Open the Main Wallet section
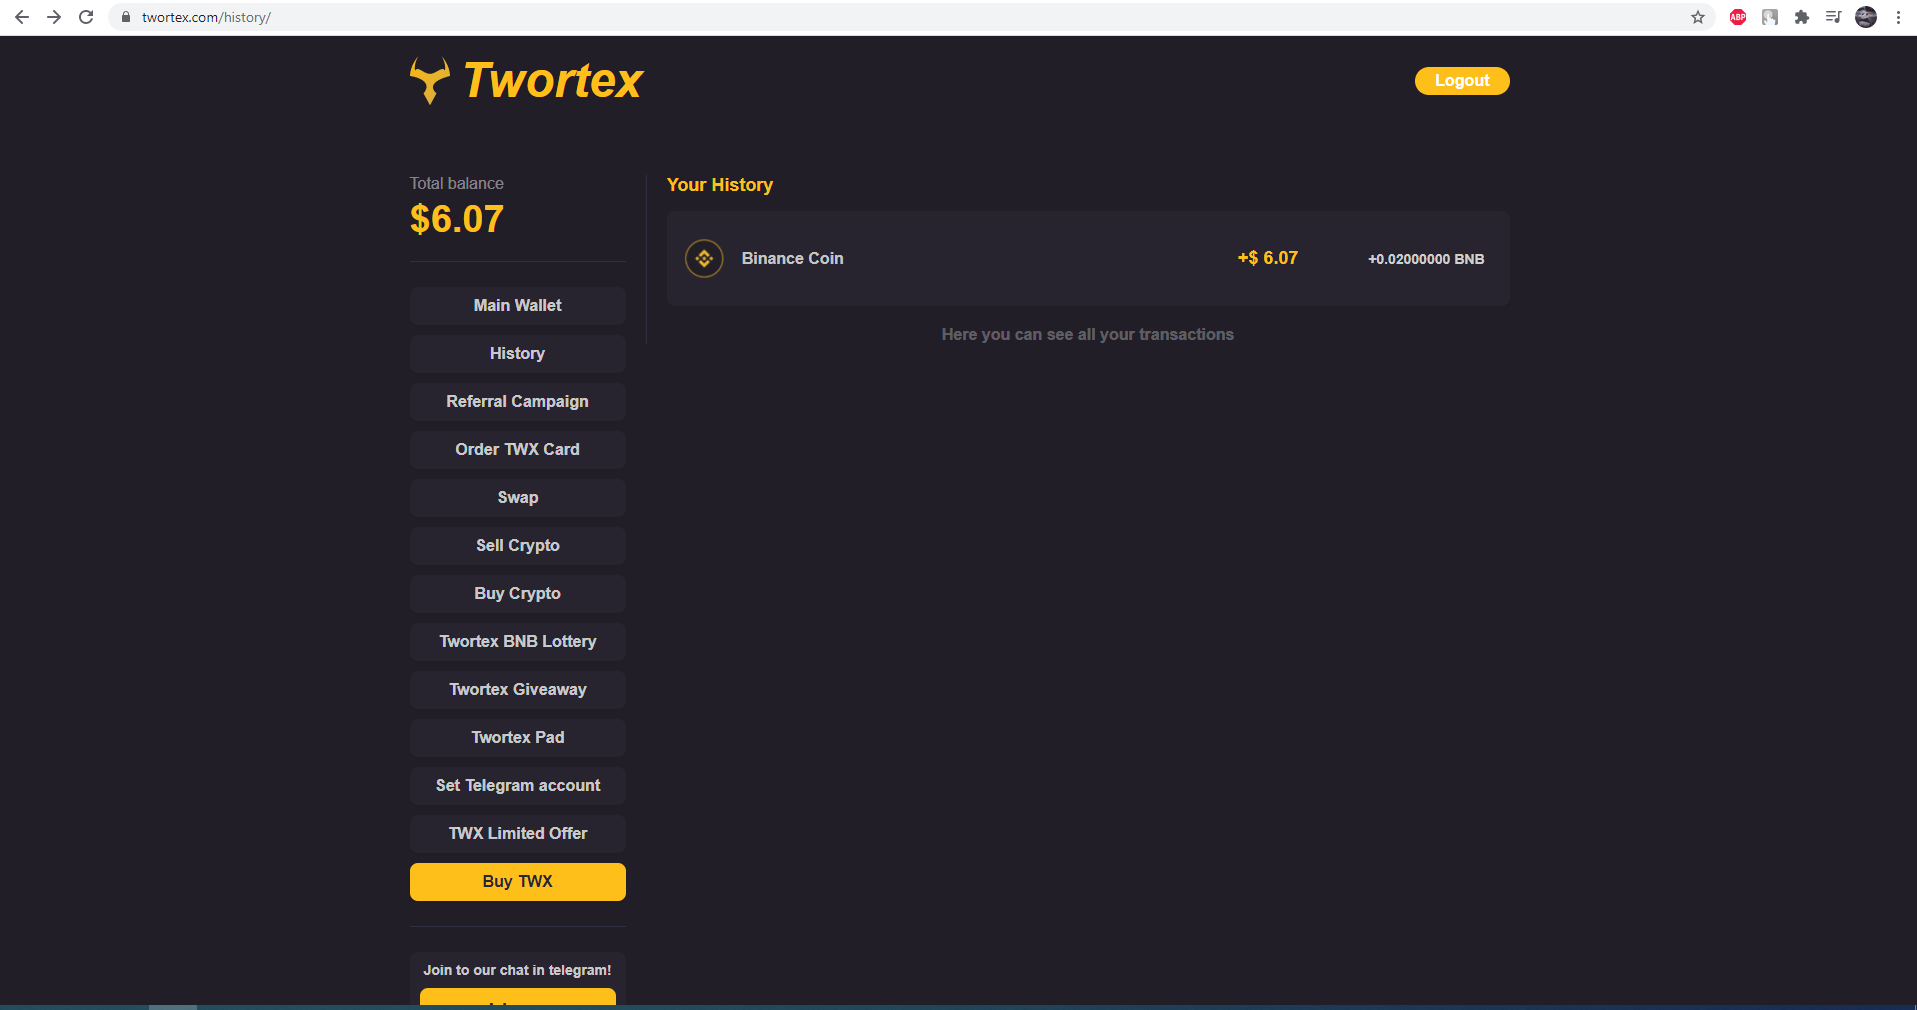 point(518,306)
